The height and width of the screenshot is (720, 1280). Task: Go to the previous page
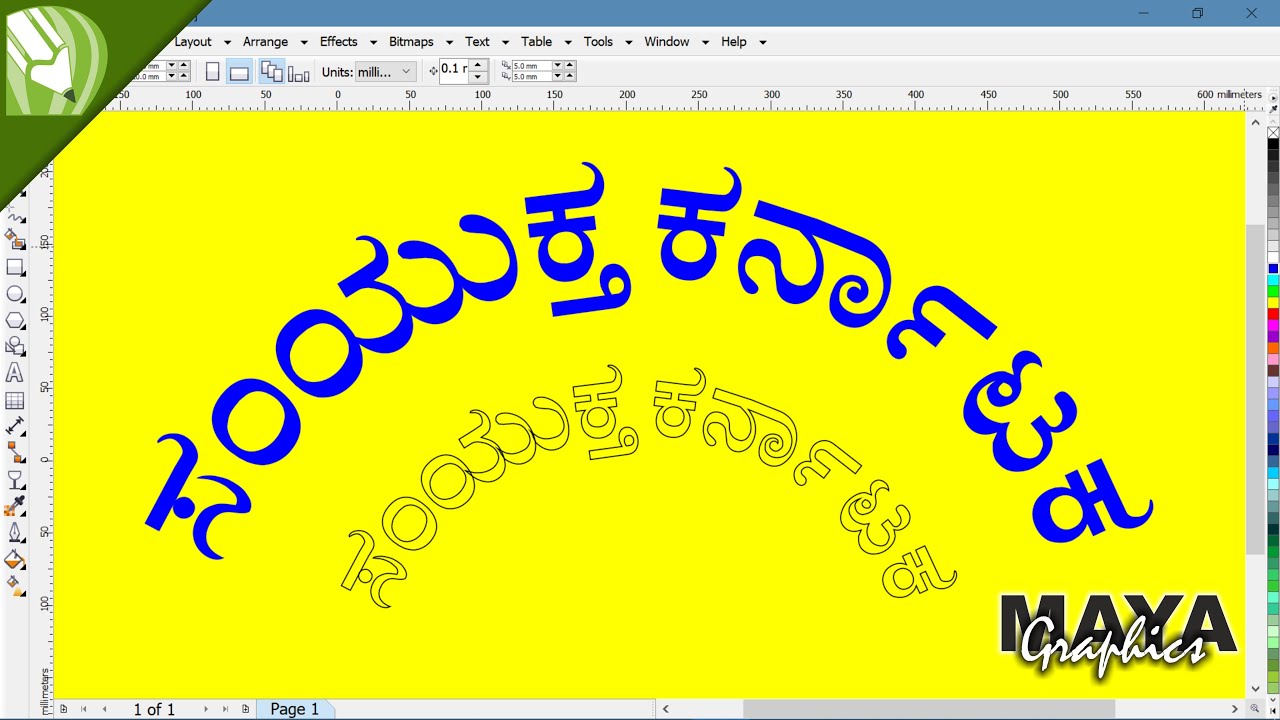tap(104, 709)
